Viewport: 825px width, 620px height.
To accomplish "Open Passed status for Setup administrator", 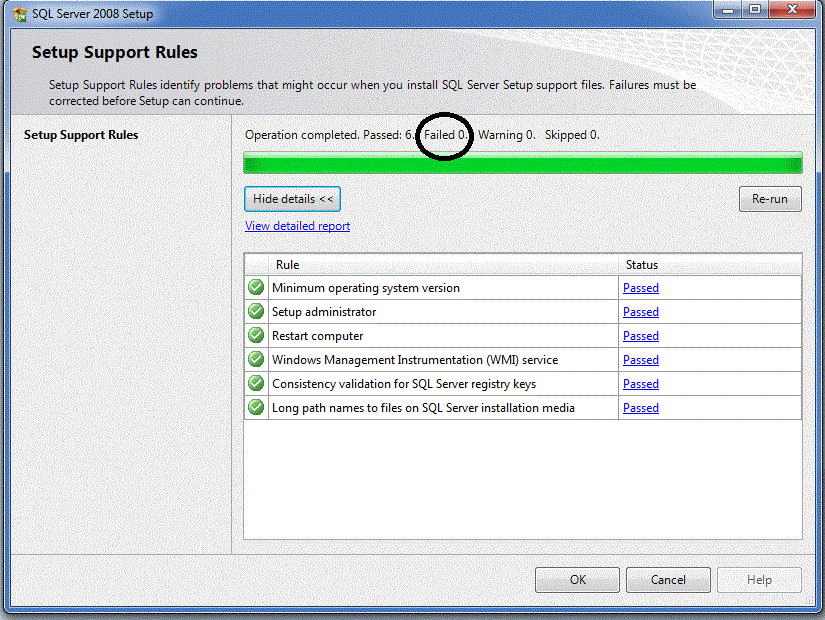I will [x=641, y=312].
